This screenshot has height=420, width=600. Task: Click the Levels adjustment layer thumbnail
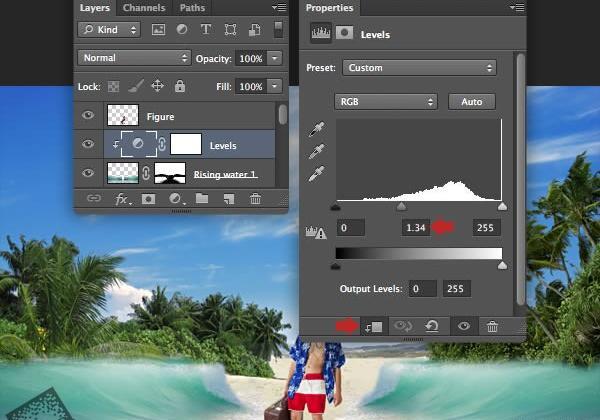point(139,144)
